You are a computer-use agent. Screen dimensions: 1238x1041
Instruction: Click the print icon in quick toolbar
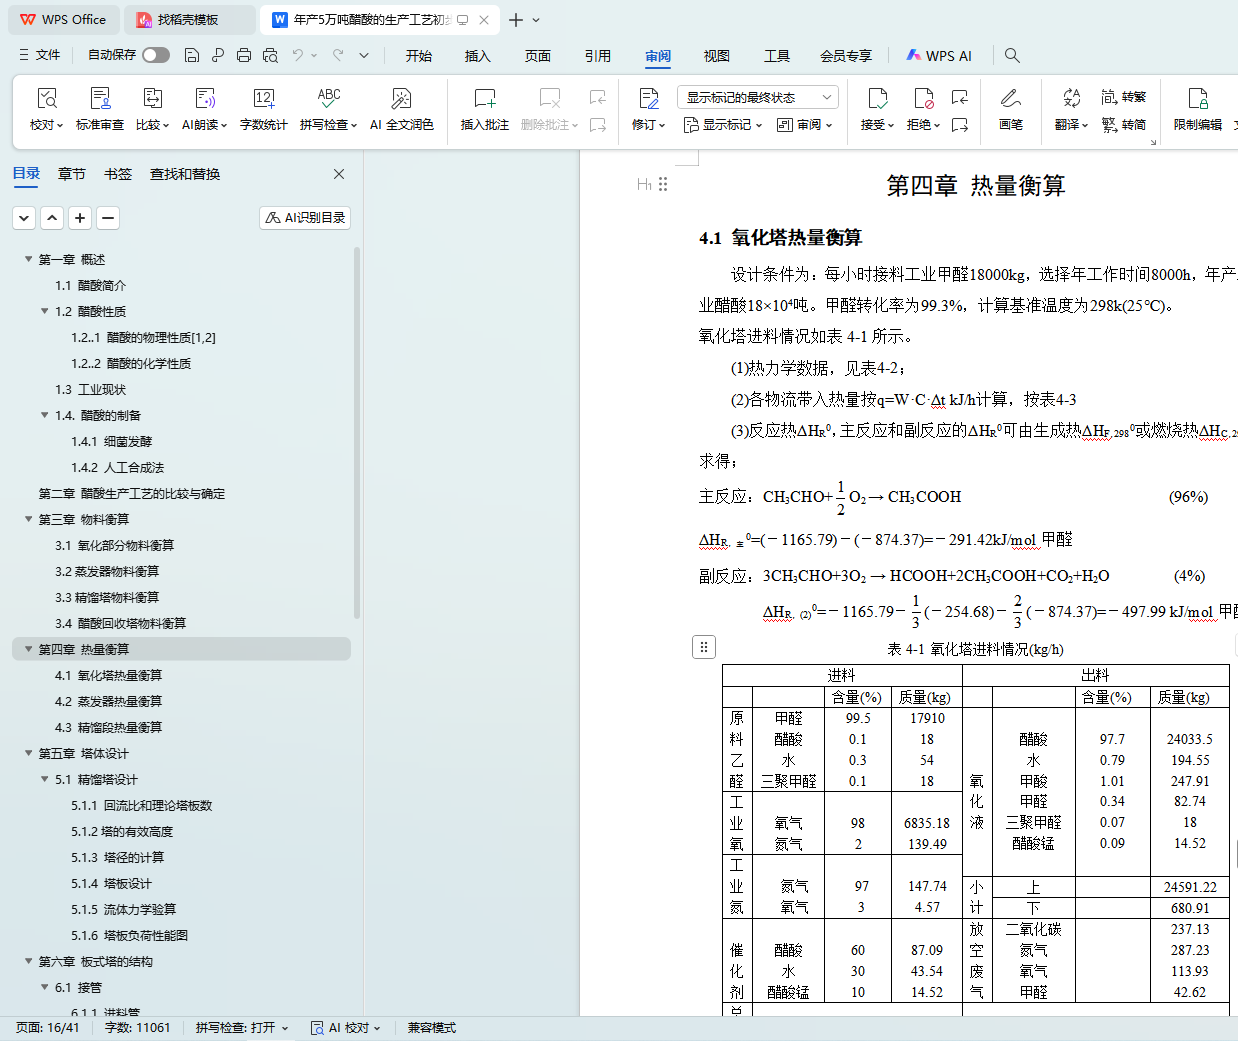(244, 55)
